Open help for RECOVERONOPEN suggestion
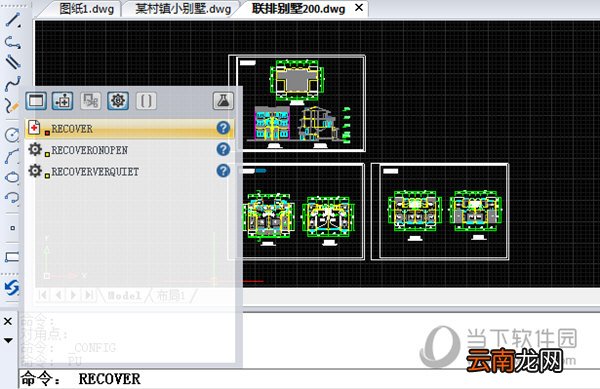This screenshot has height=389, width=600. (223, 150)
